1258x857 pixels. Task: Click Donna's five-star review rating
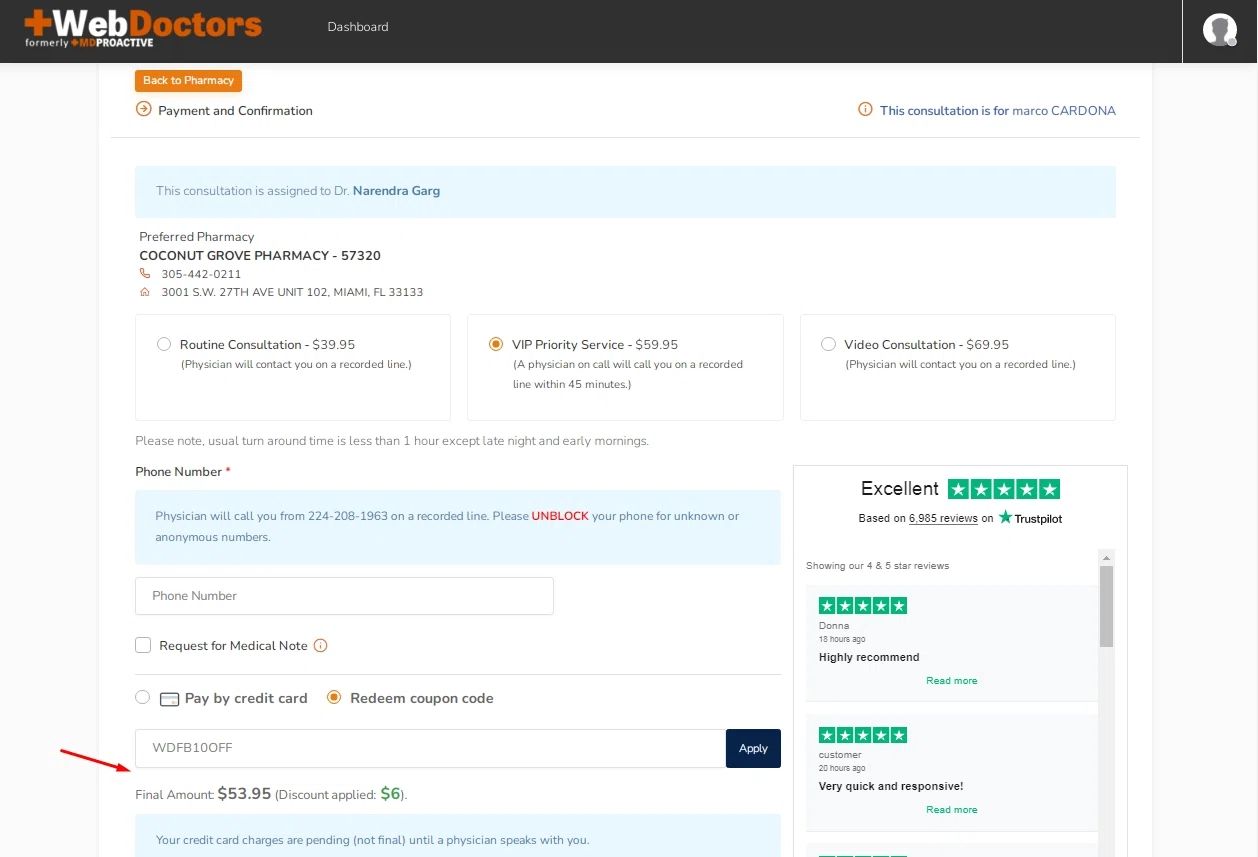click(x=863, y=605)
